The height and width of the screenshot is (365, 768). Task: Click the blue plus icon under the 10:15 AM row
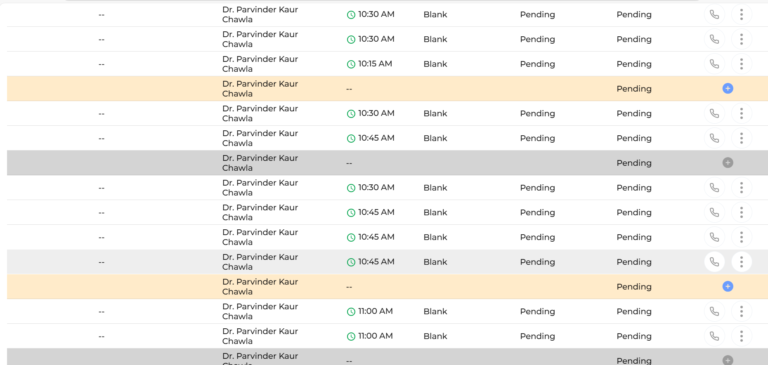(x=728, y=89)
